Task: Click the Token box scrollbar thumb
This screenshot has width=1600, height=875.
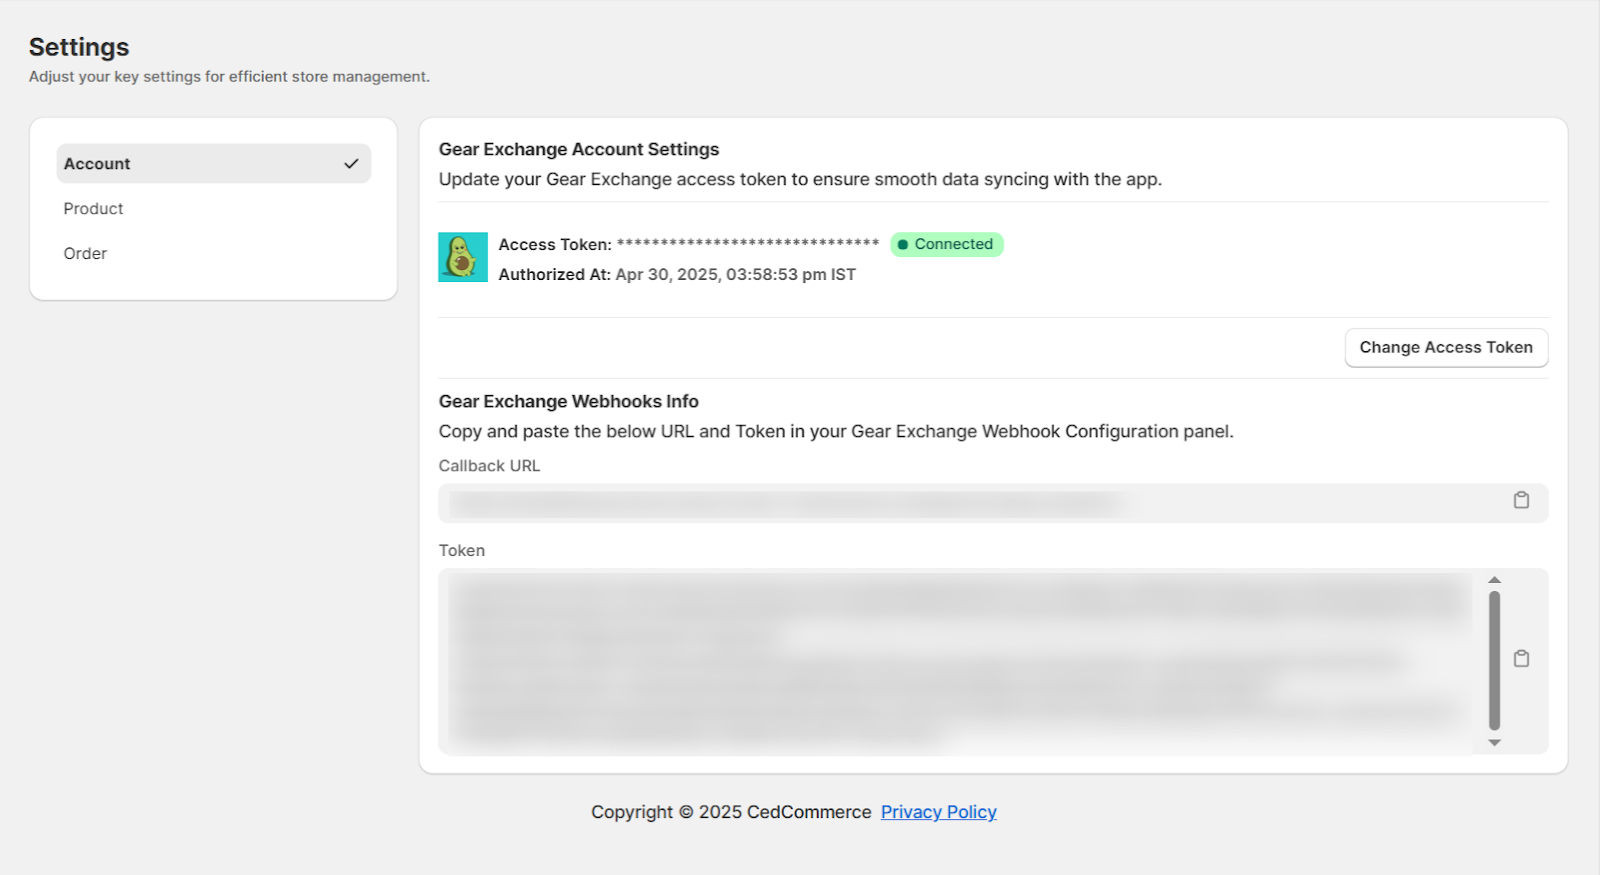Action: coord(1494,660)
